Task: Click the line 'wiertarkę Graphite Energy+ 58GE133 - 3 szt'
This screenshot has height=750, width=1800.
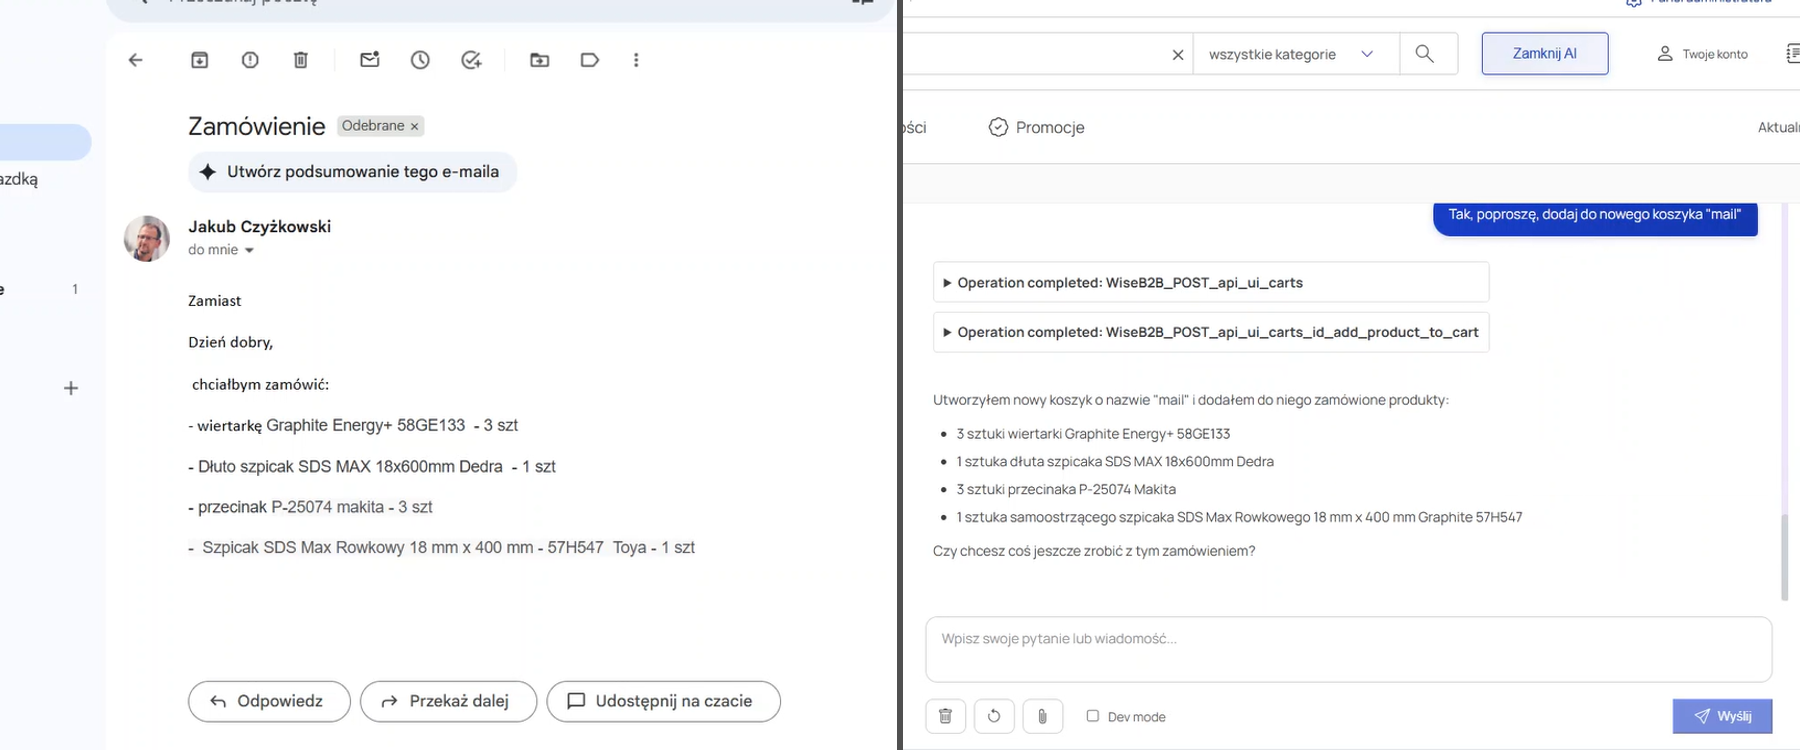Action: pos(353,426)
